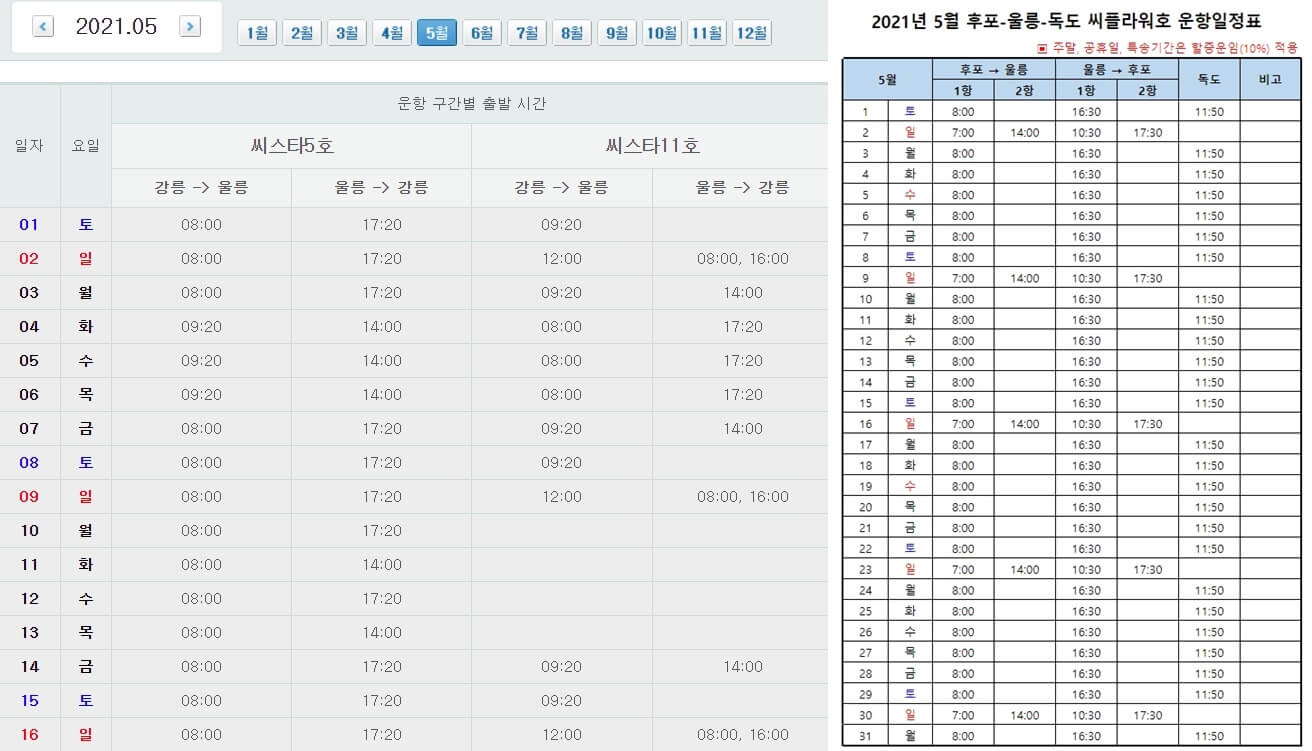The image size is (1312, 751).
Task: Select date 01 in left schedule
Action: point(29,225)
